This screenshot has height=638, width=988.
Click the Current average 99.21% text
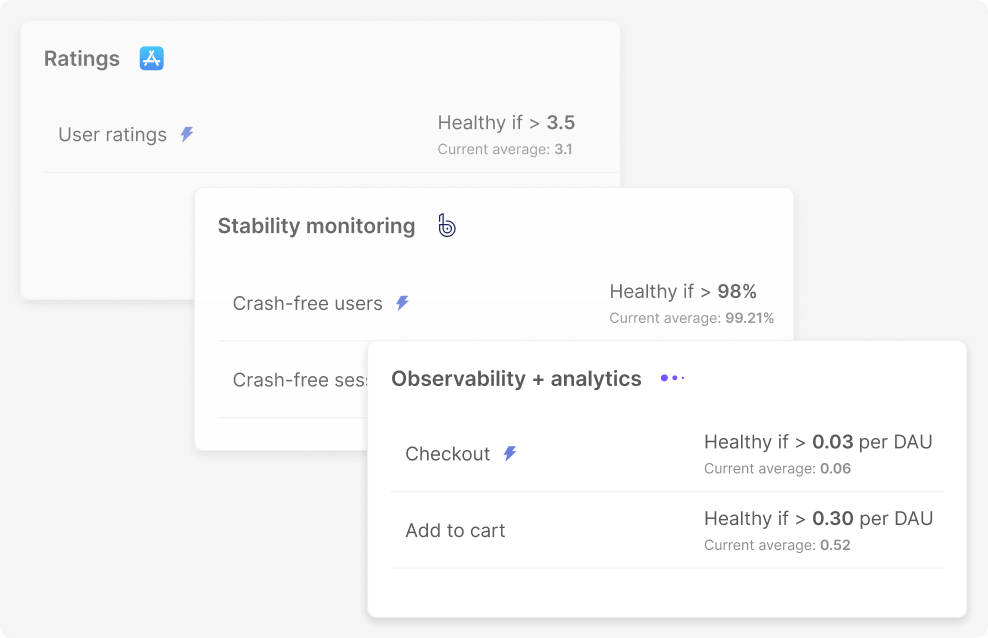691,318
